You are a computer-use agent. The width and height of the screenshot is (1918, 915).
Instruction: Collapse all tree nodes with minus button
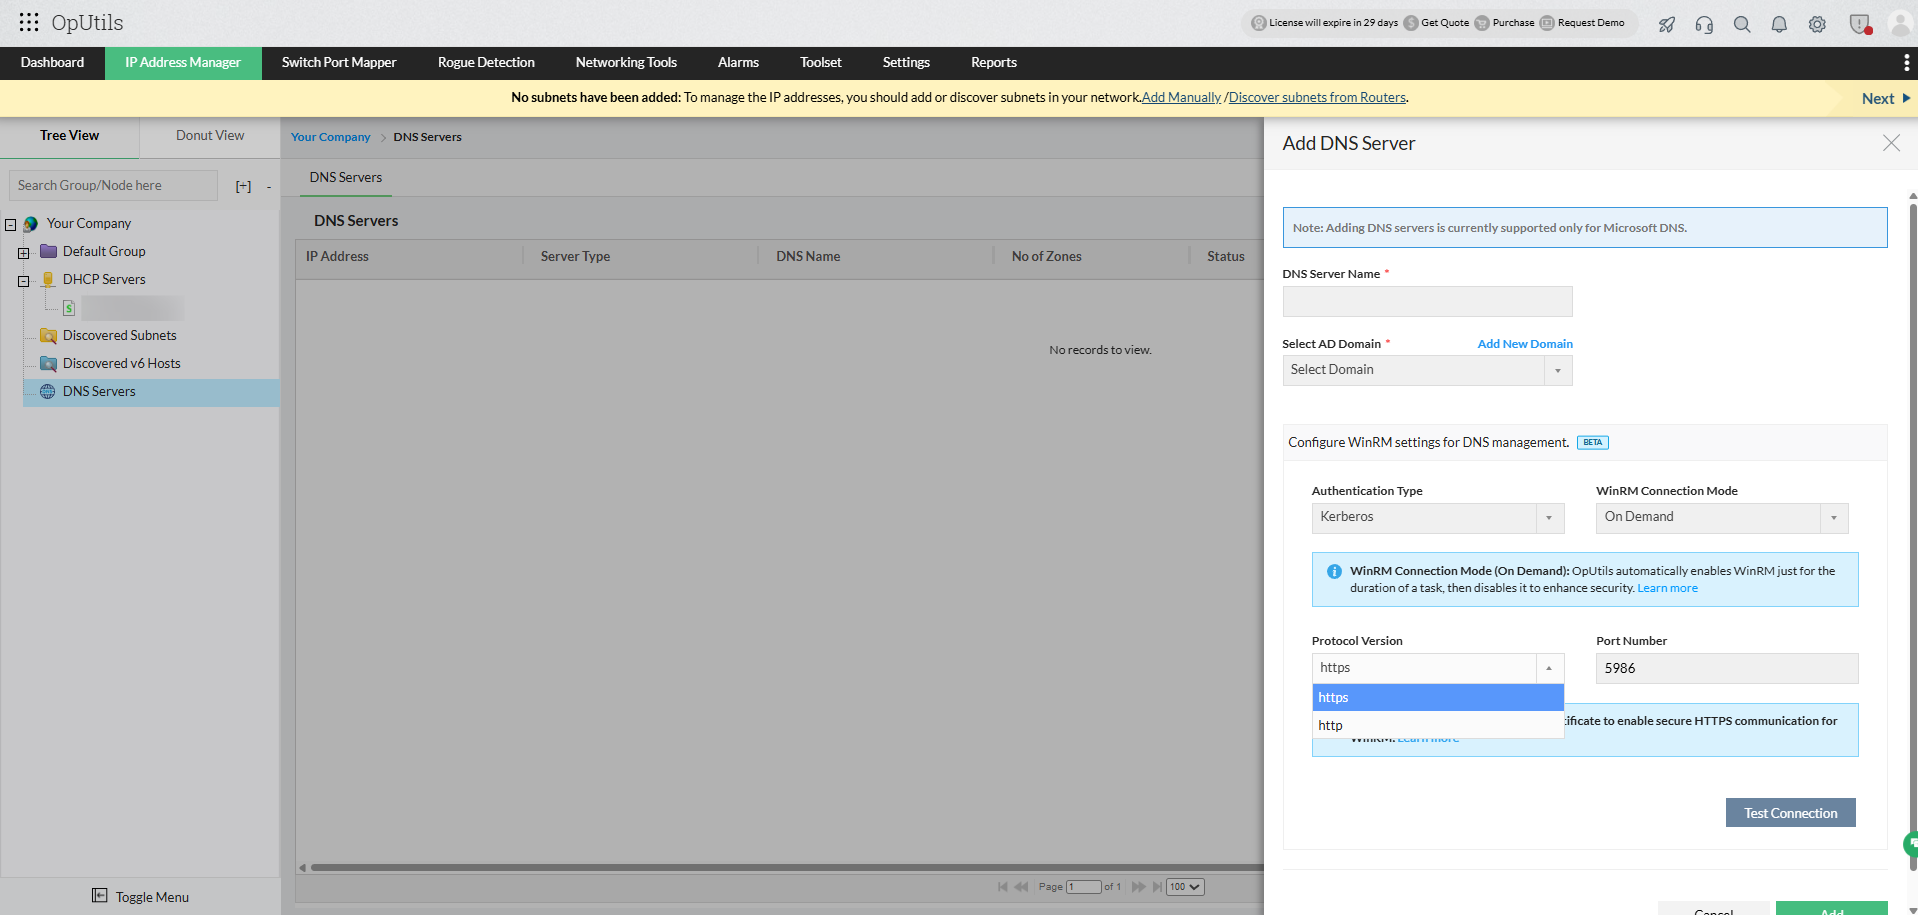[x=269, y=186]
